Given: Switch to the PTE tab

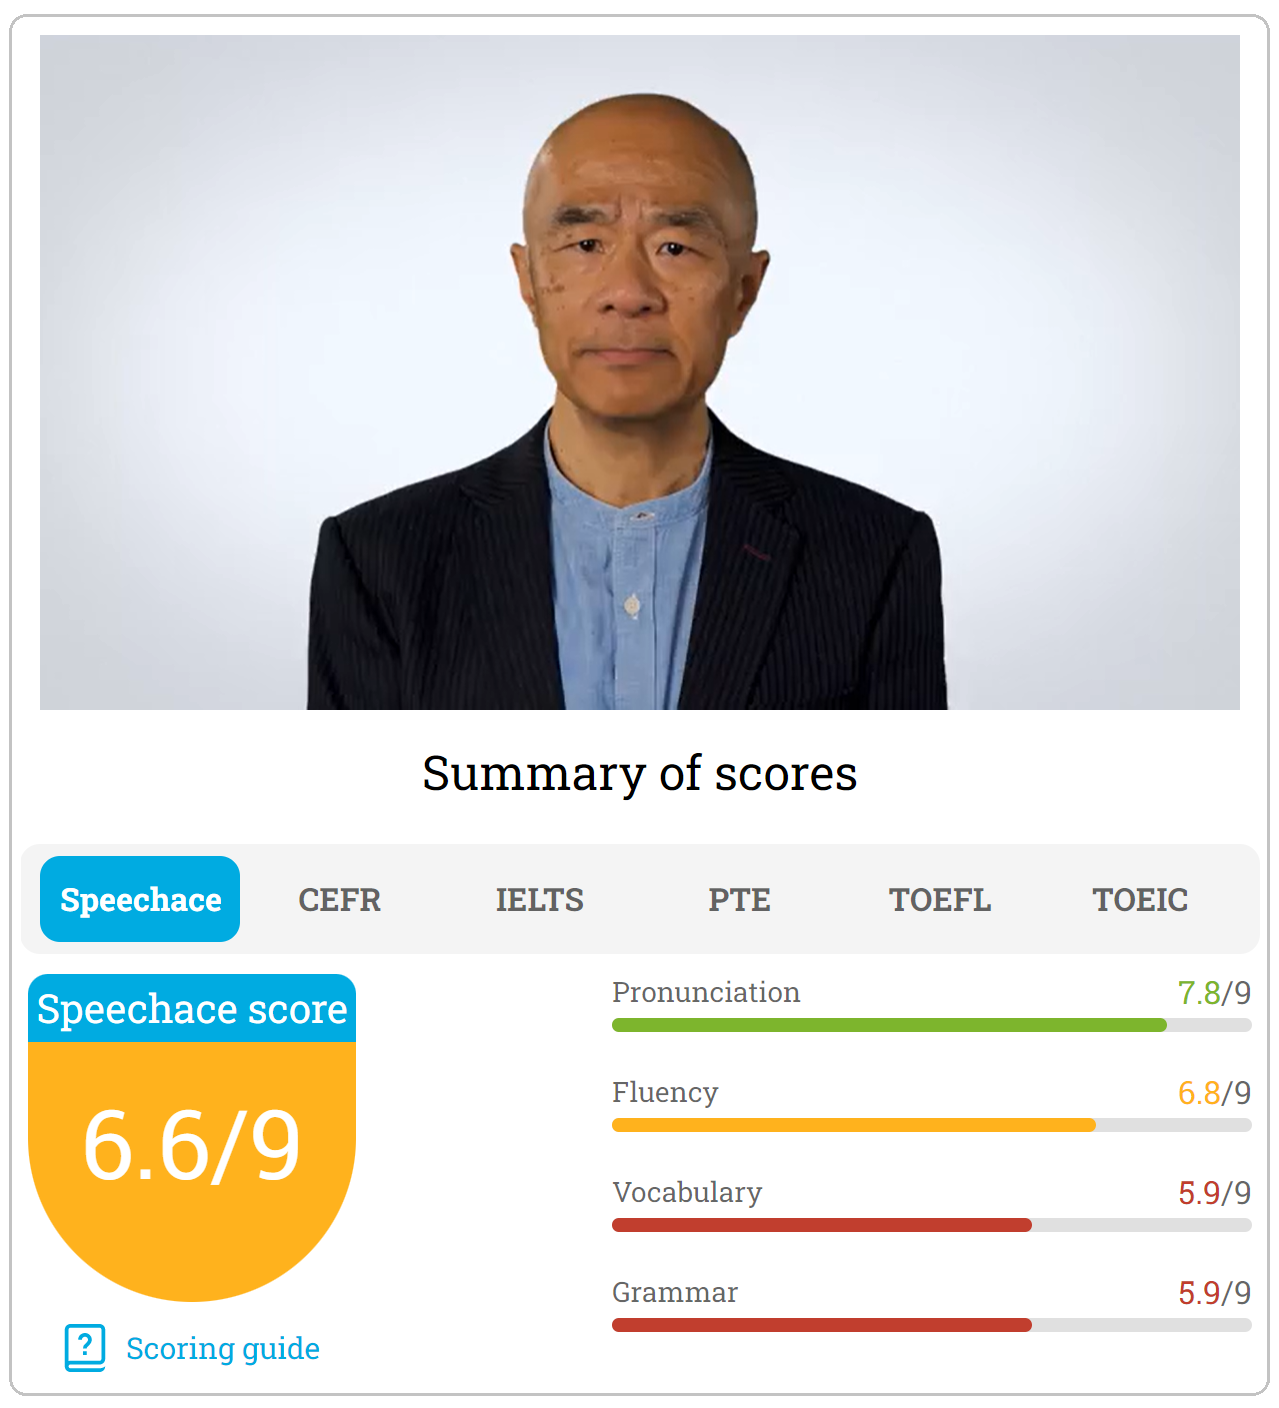Looking at the screenshot, I should (737, 899).
